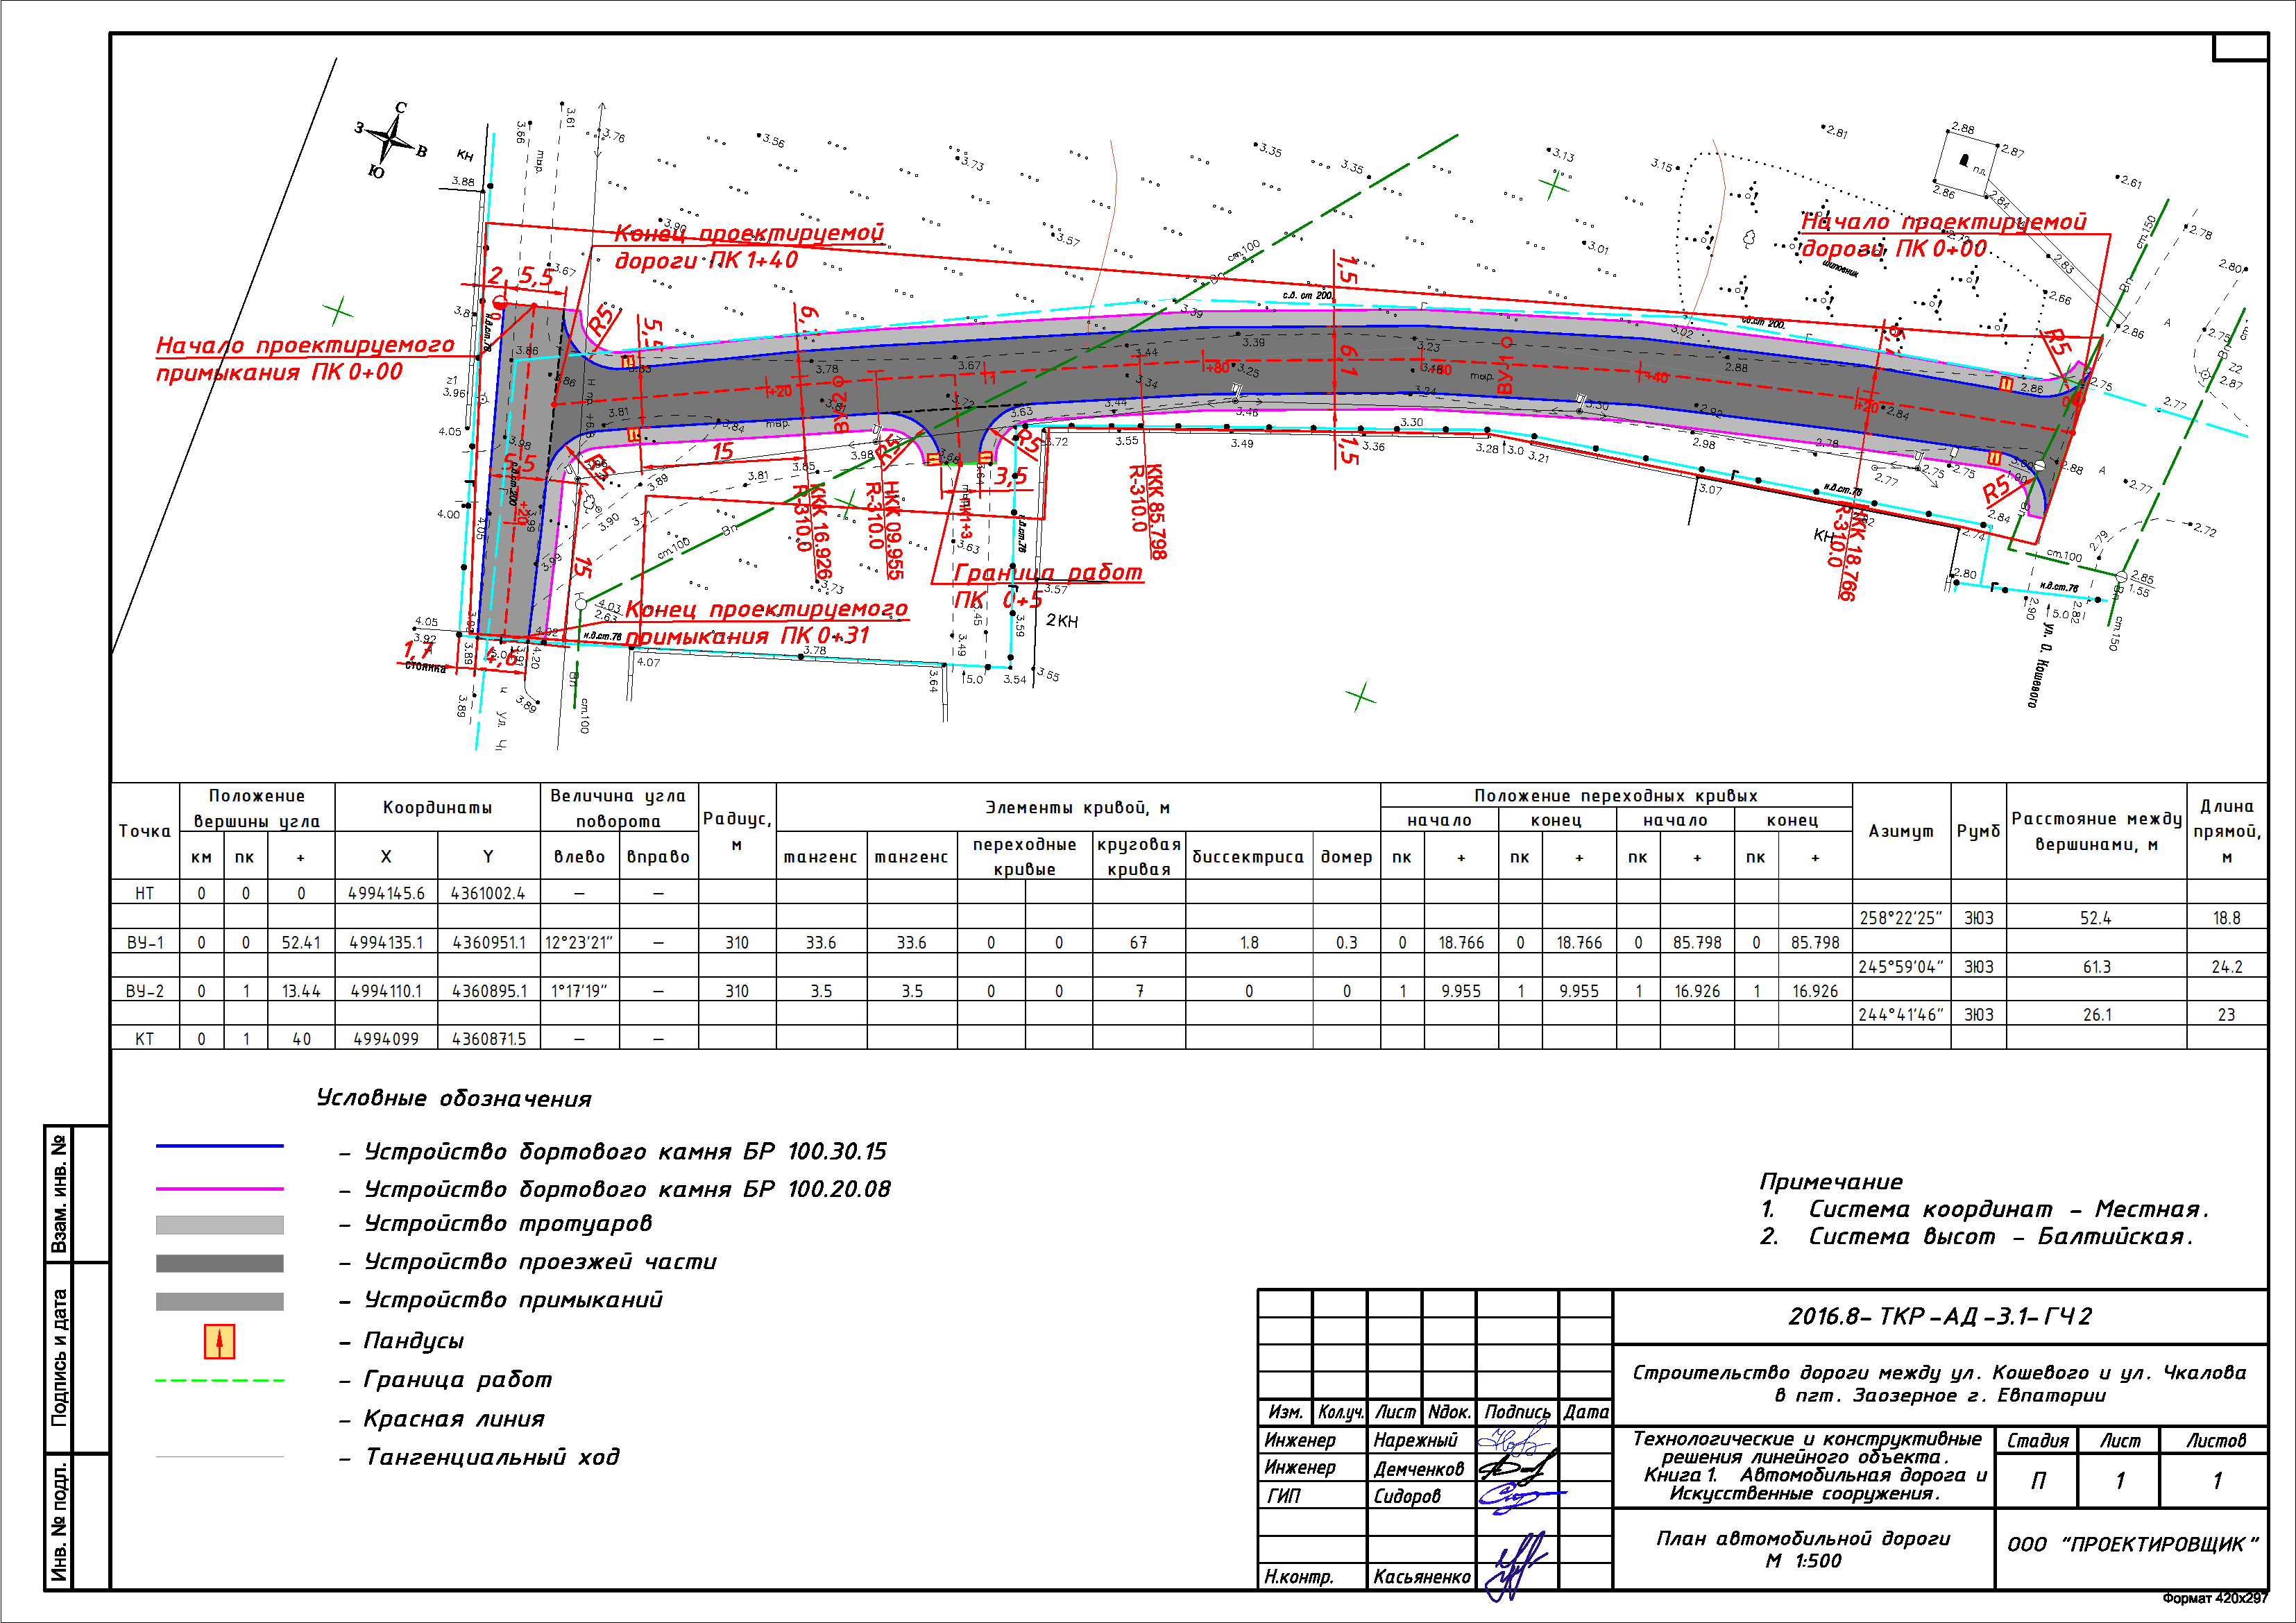Image resolution: width=2296 pixels, height=1623 pixels.
Task: Click the legend label Пандусы
Action: (x=414, y=1341)
